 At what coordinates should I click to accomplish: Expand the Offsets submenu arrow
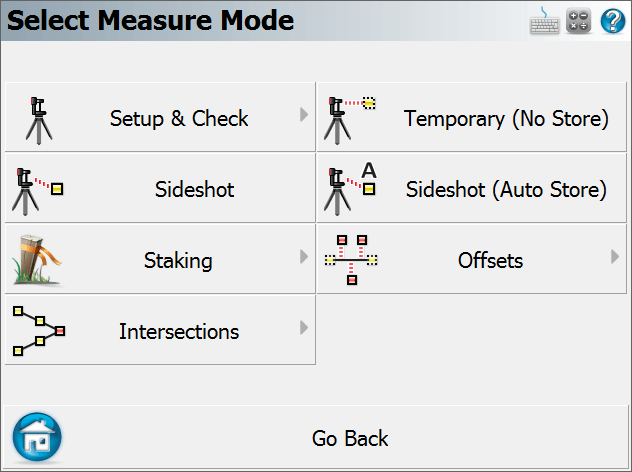(615, 257)
